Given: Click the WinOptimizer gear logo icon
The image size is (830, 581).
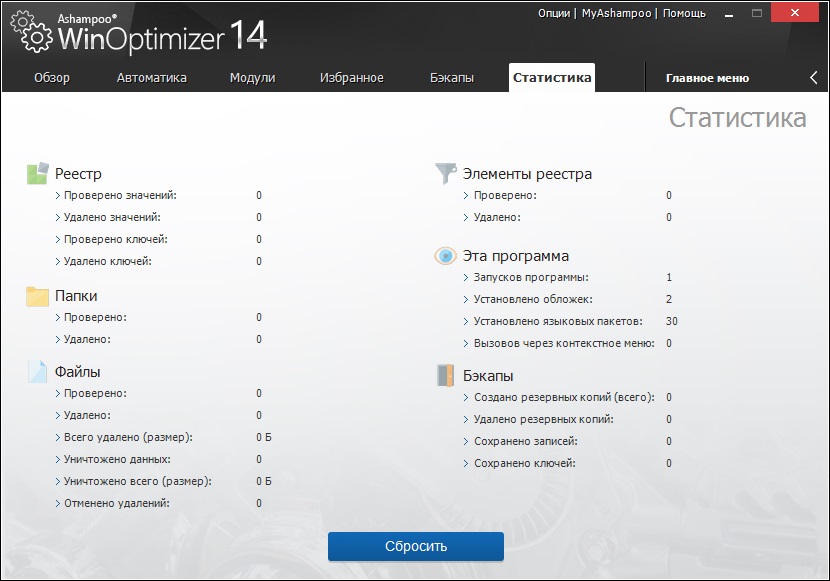Looking at the screenshot, I should pyautogui.click(x=32, y=33).
